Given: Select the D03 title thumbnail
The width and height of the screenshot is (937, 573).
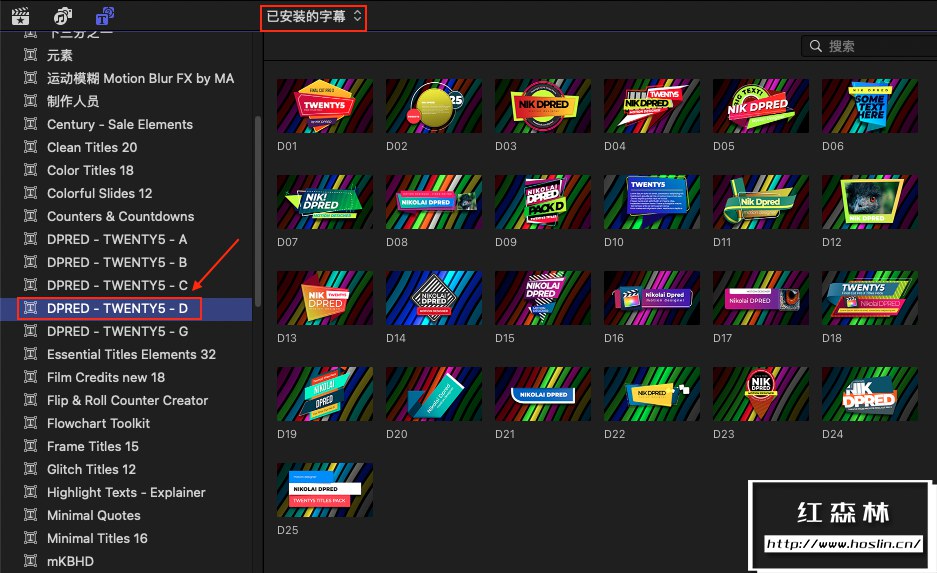Looking at the screenshot, I should [543, 106].
